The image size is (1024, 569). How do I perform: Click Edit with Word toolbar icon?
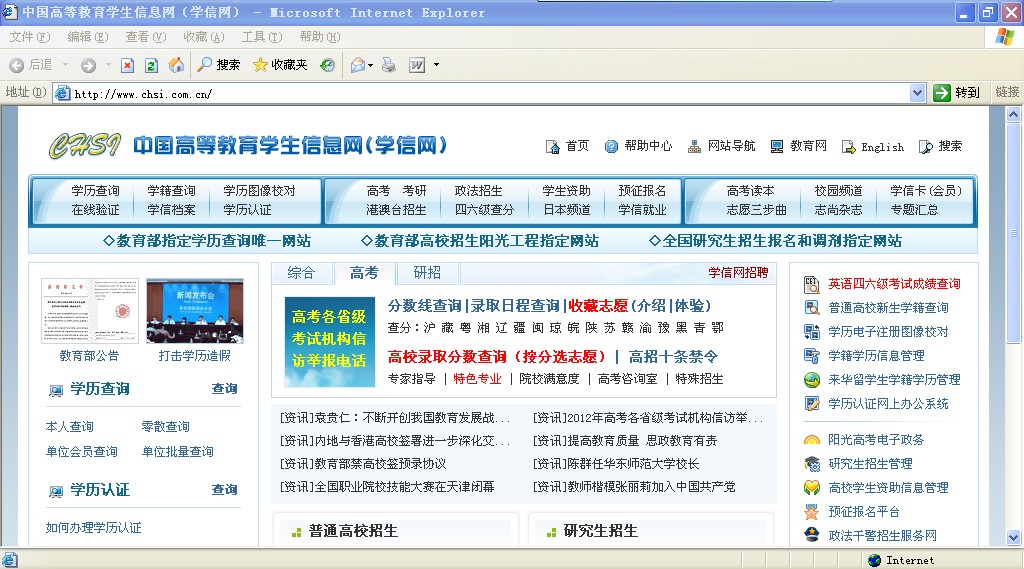coord(417,65)
